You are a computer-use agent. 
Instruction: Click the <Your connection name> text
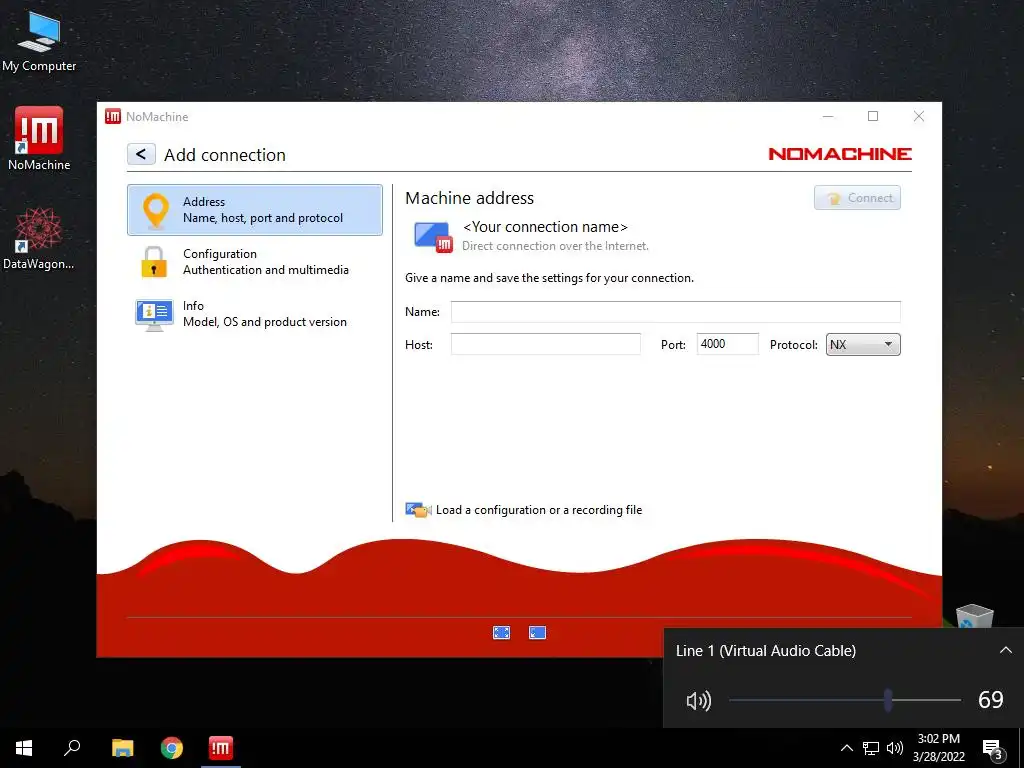point(545,227)
